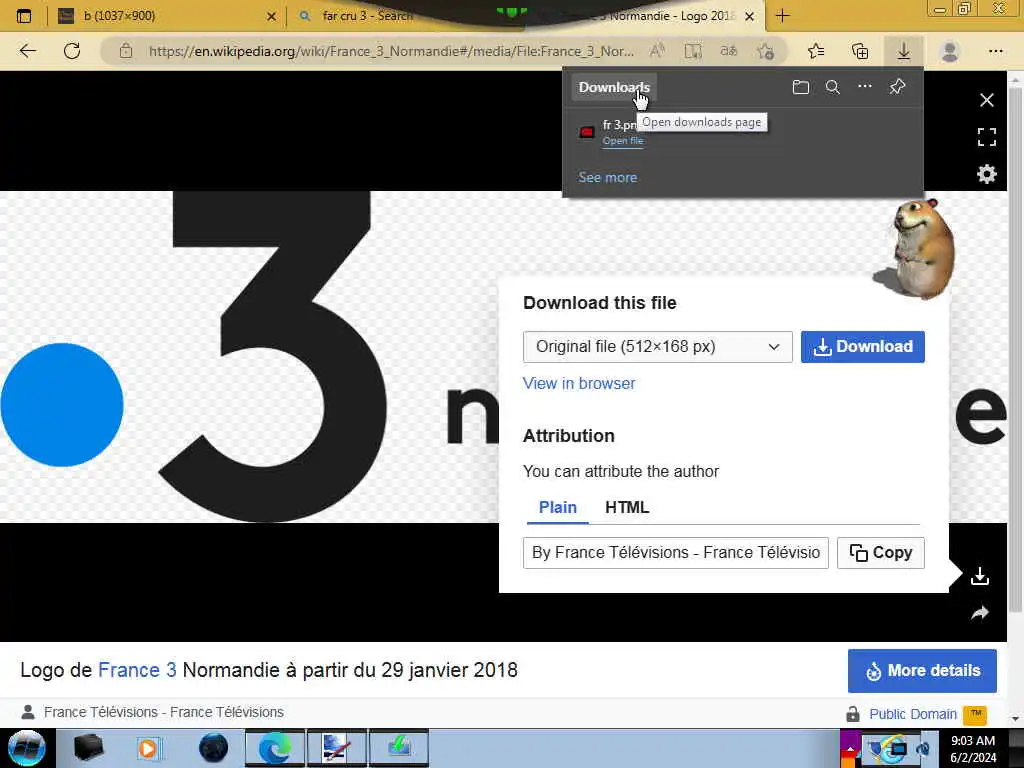This screenshot has width=1024, height=768.
Task: Copy the attribution text
Action: [x=880, y=553]
